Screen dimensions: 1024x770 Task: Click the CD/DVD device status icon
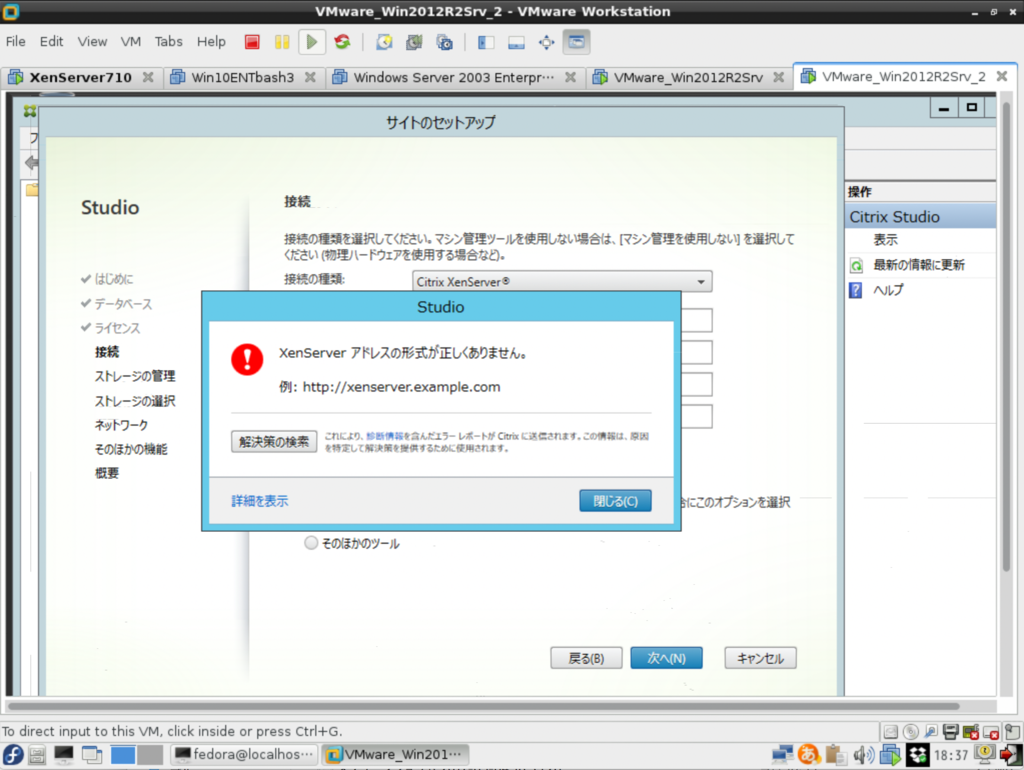[910, 732]
